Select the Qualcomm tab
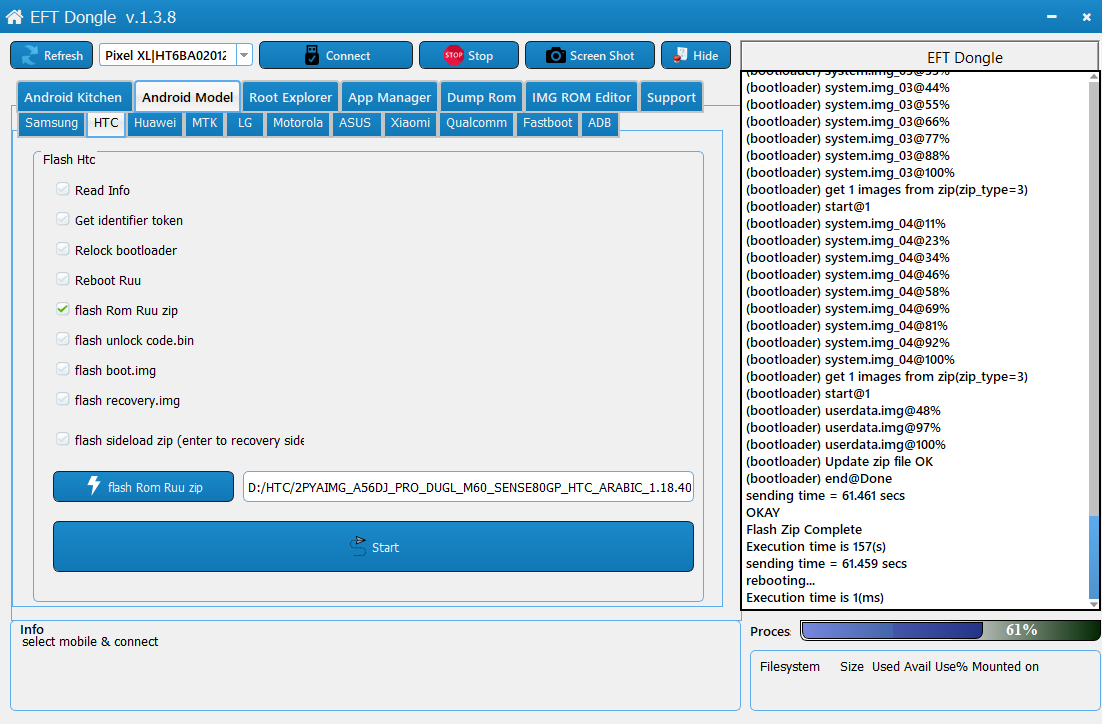The image size is (1102, 724). coord(477,123)
